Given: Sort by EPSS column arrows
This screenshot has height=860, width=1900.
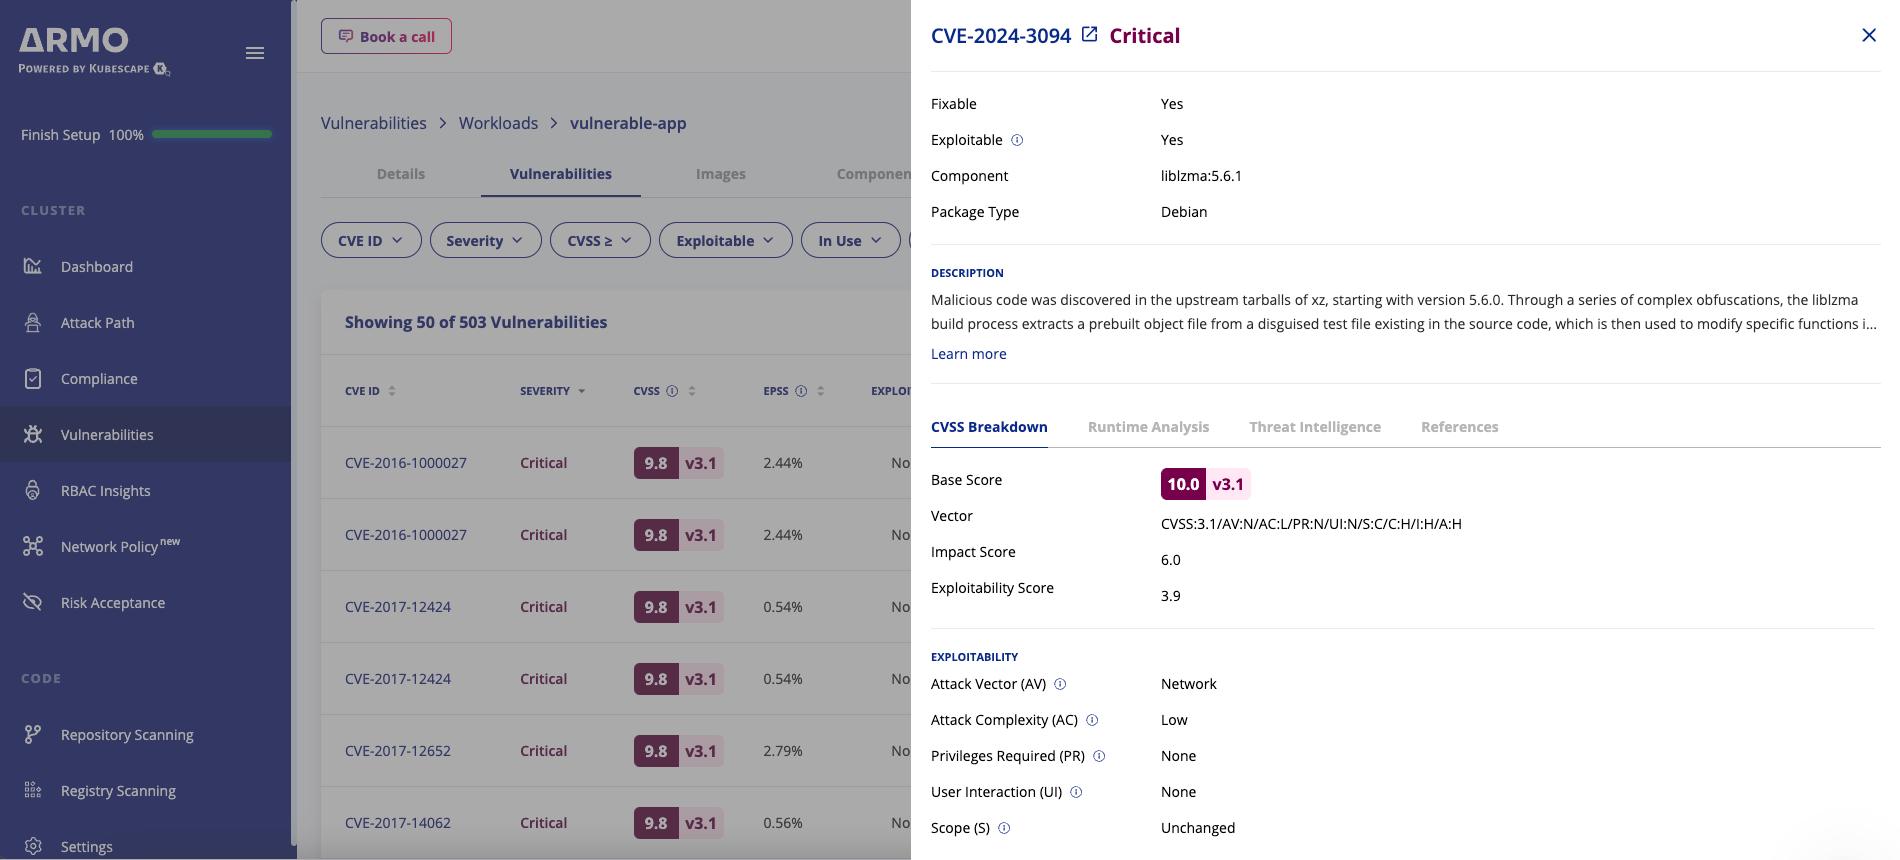Looking at the screenshot, I should click(x=821, y=391).
